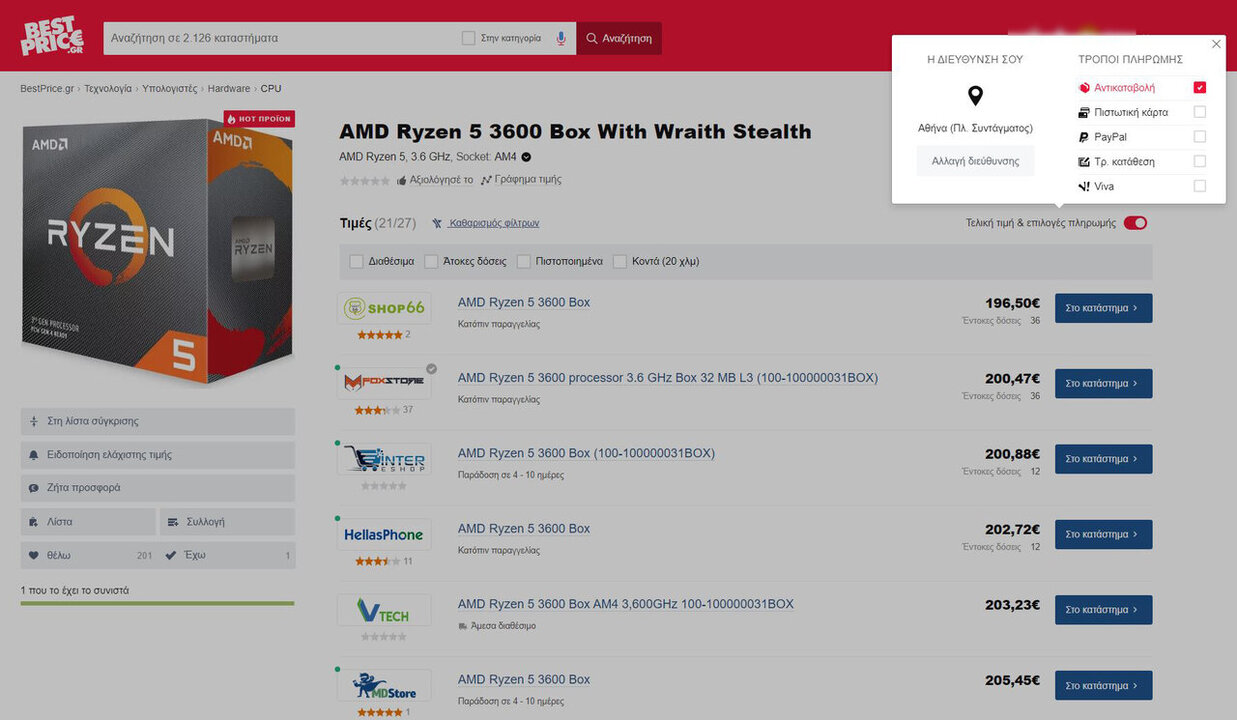Open the Winter e-shop store logo

click(x=384, y=459)
